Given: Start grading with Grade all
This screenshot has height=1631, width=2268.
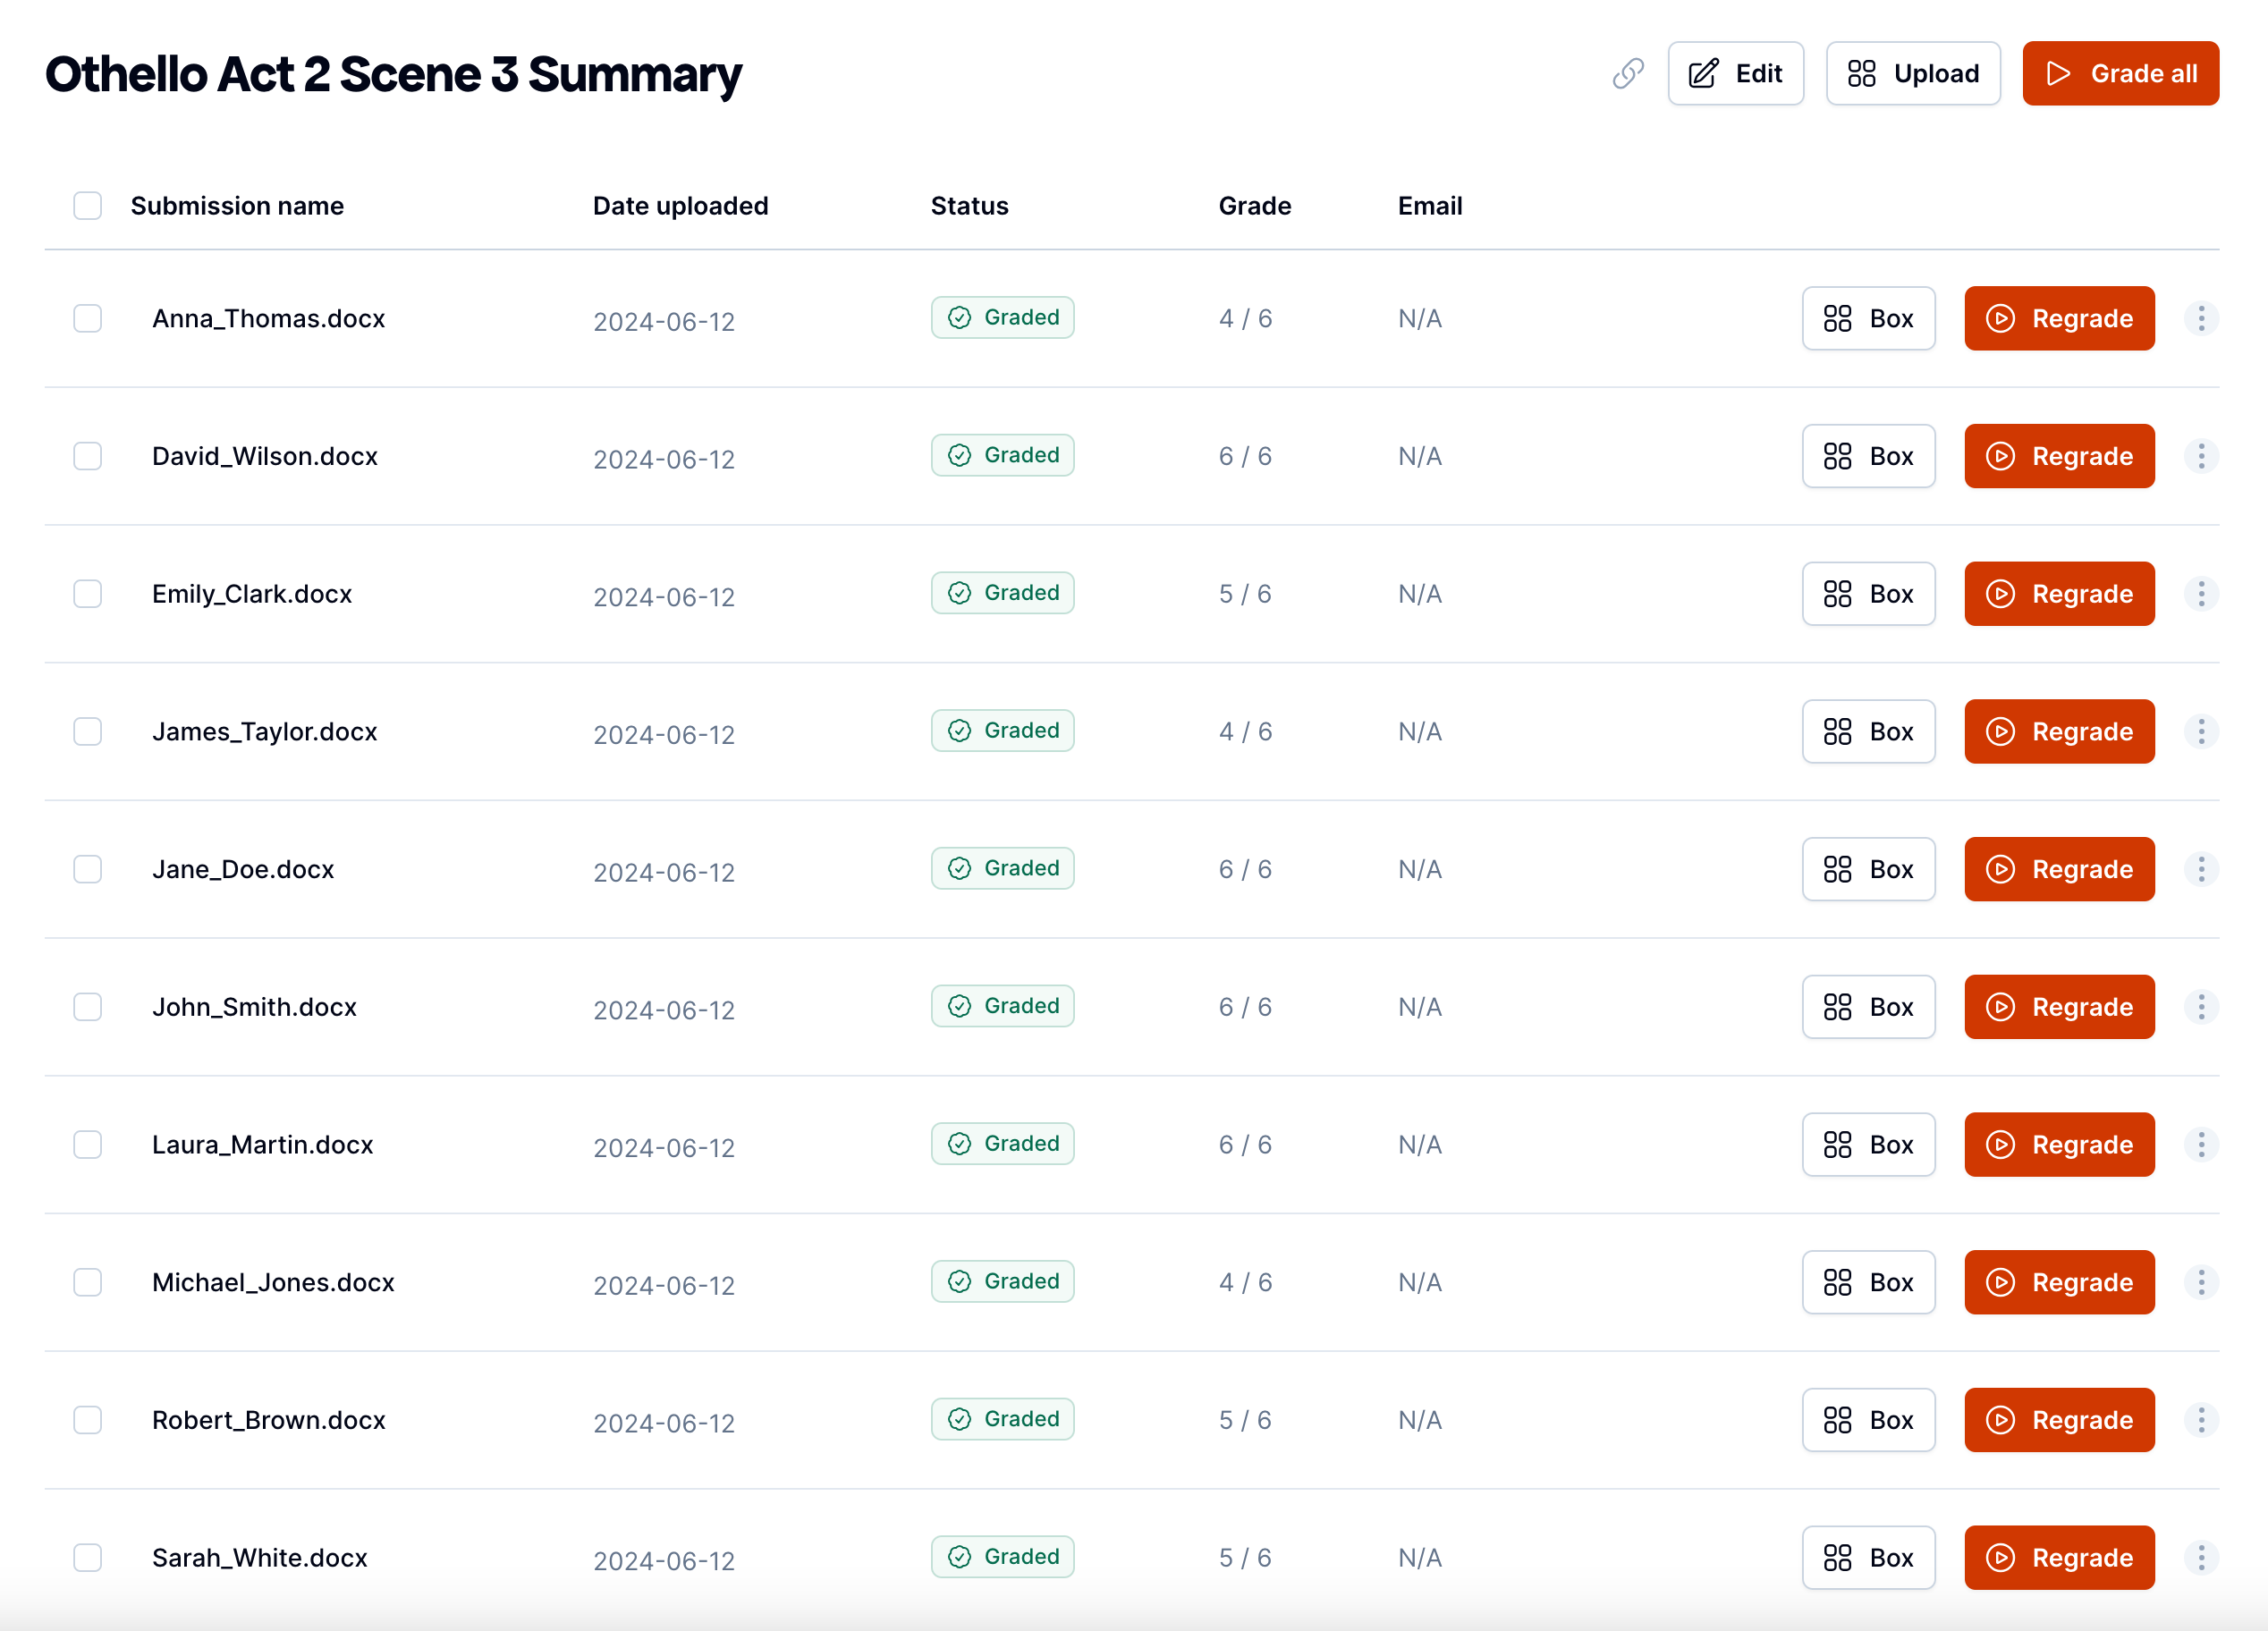Looking at the screenshot, I should click(x=2120, y=73).
